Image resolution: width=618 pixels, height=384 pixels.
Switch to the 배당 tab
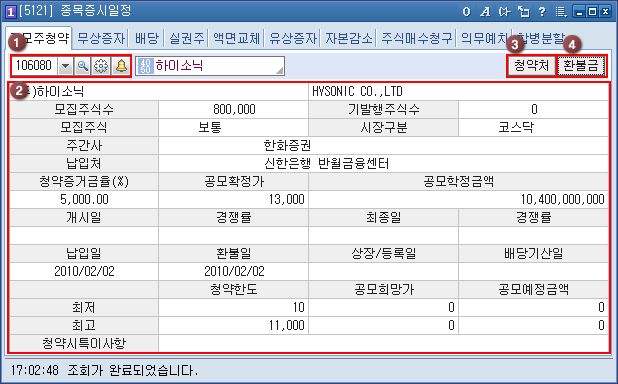click(147, 38)
